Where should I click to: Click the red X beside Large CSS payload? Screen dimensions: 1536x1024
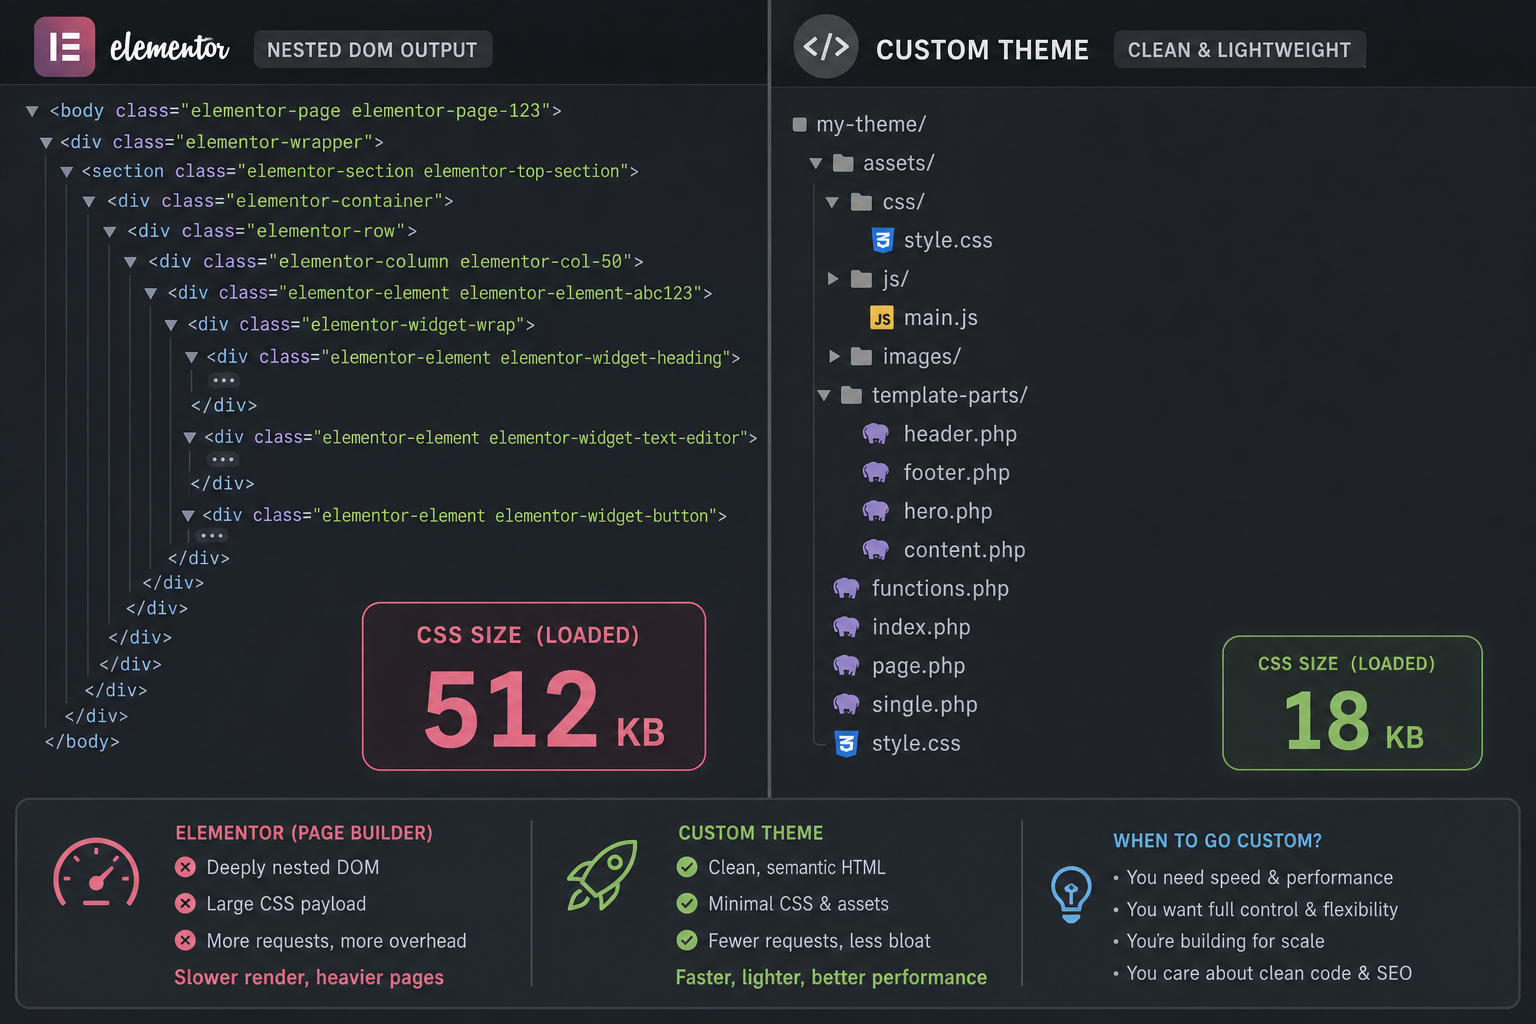click(185, 904)
